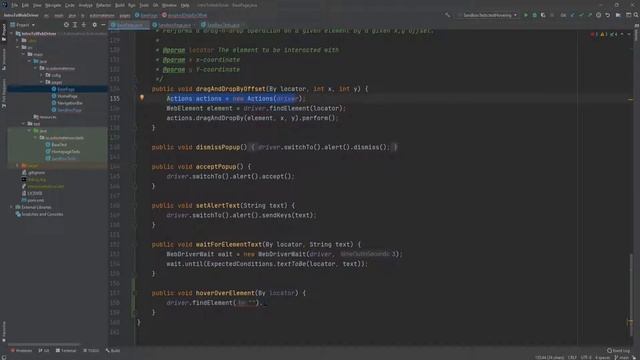
Task: Open the Refactor menu
Action: 103,5
